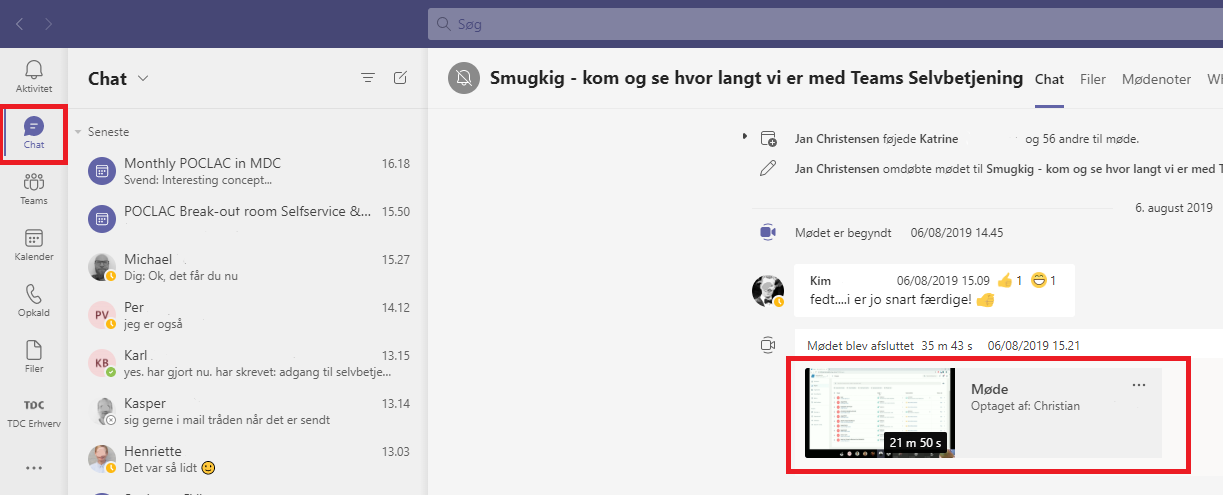The width and height of the screenshot is (1223, 495).
Task: Switch to the Mødenoter tab
Action: pos(1157,79)
